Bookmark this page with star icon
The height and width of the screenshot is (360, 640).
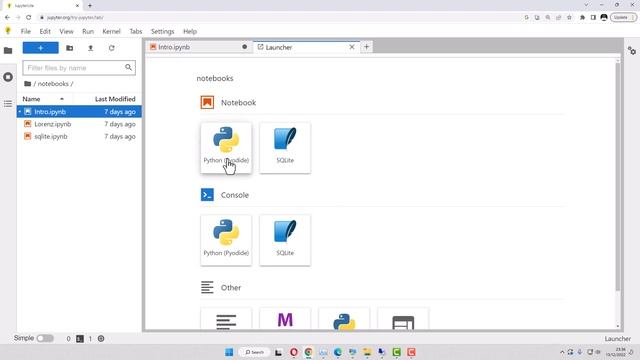click(x=569, y=18)
